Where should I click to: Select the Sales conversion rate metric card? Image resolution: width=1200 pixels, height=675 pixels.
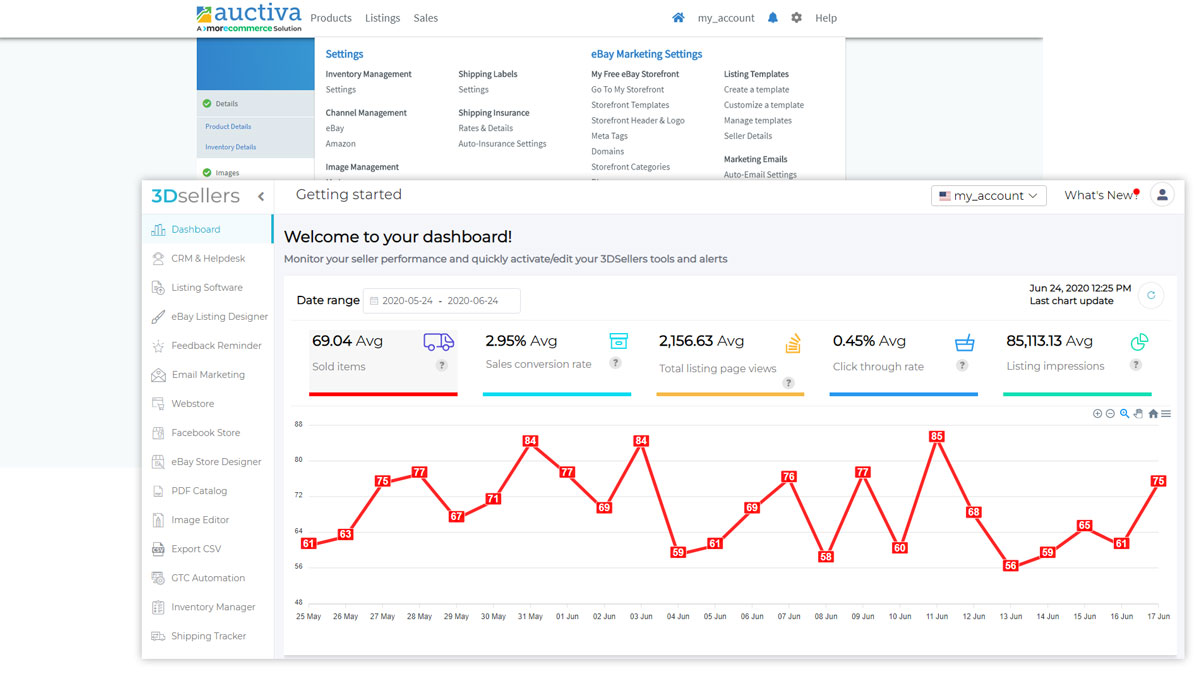click(x=557, y=362)
